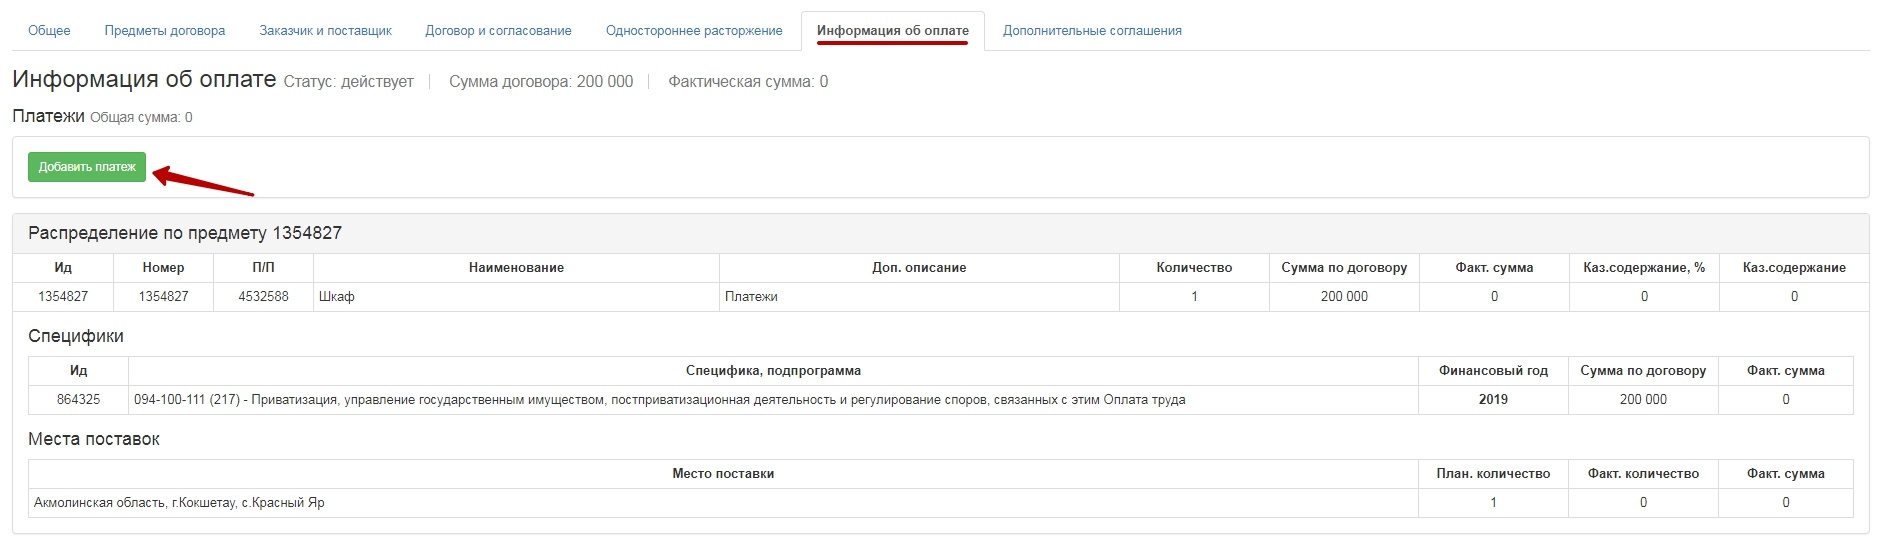Click the П/П value 4532588

[263, 297]
